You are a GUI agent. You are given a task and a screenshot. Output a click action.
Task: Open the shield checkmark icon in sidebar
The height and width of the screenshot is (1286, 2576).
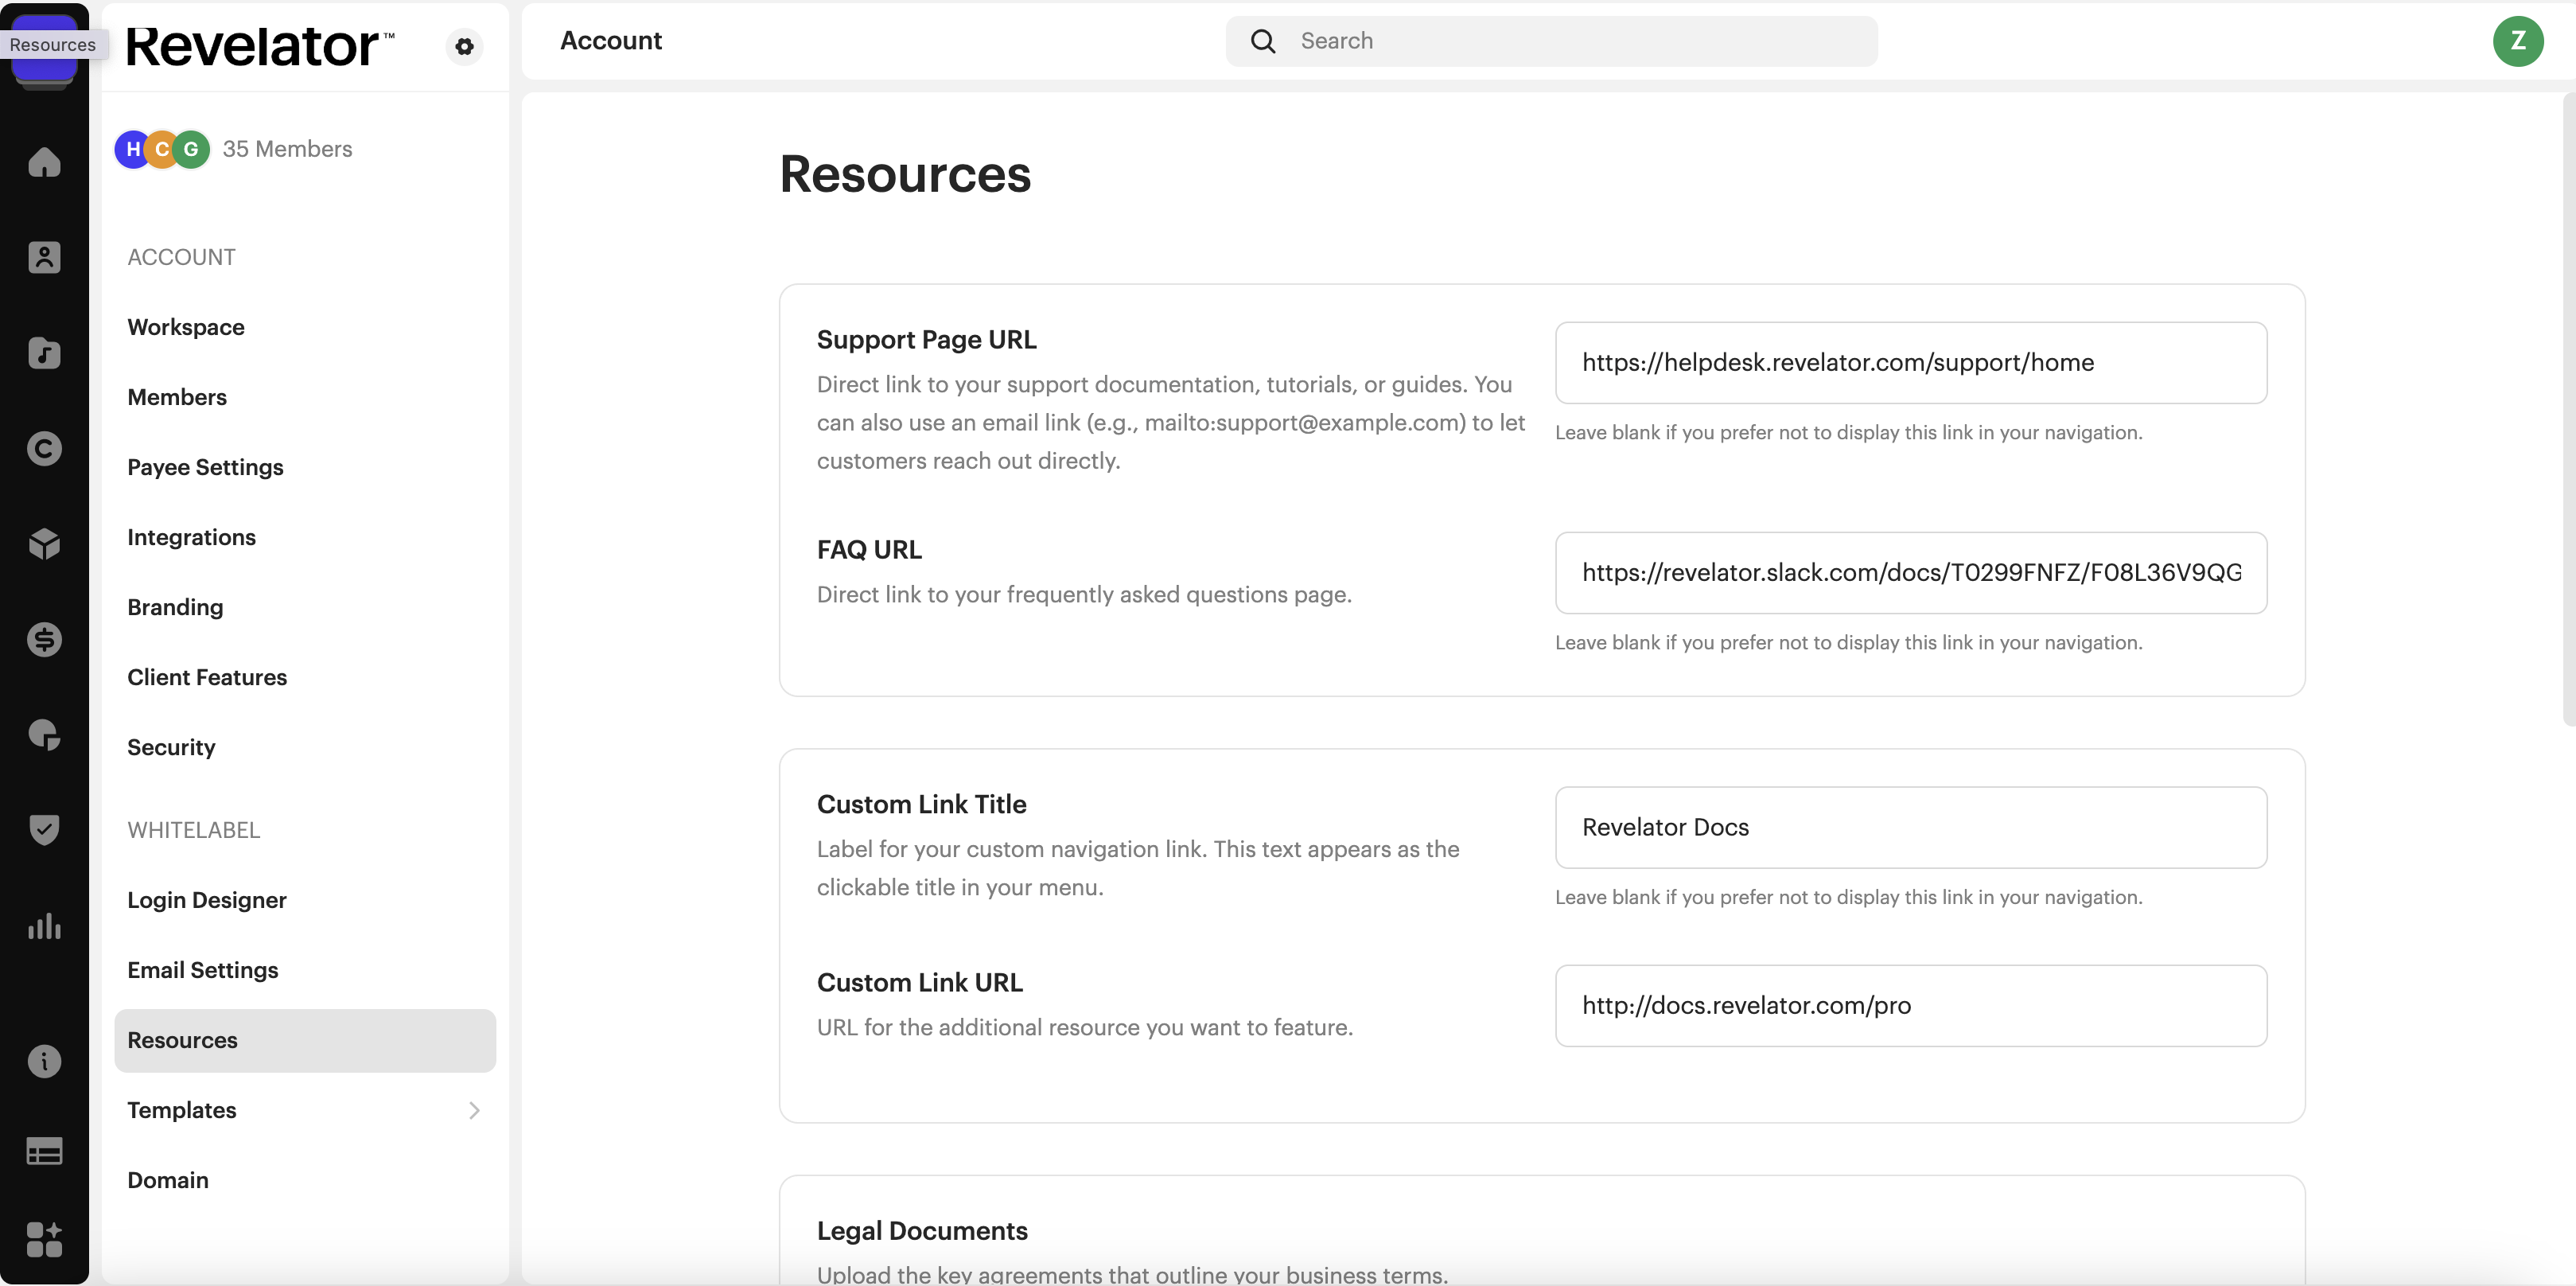44,830
